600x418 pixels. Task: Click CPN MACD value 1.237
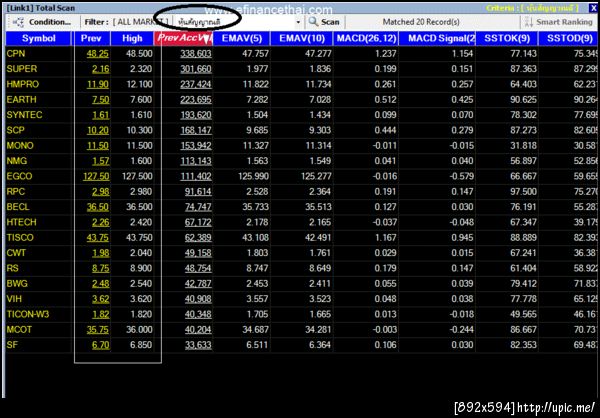[x=385, y=54]
